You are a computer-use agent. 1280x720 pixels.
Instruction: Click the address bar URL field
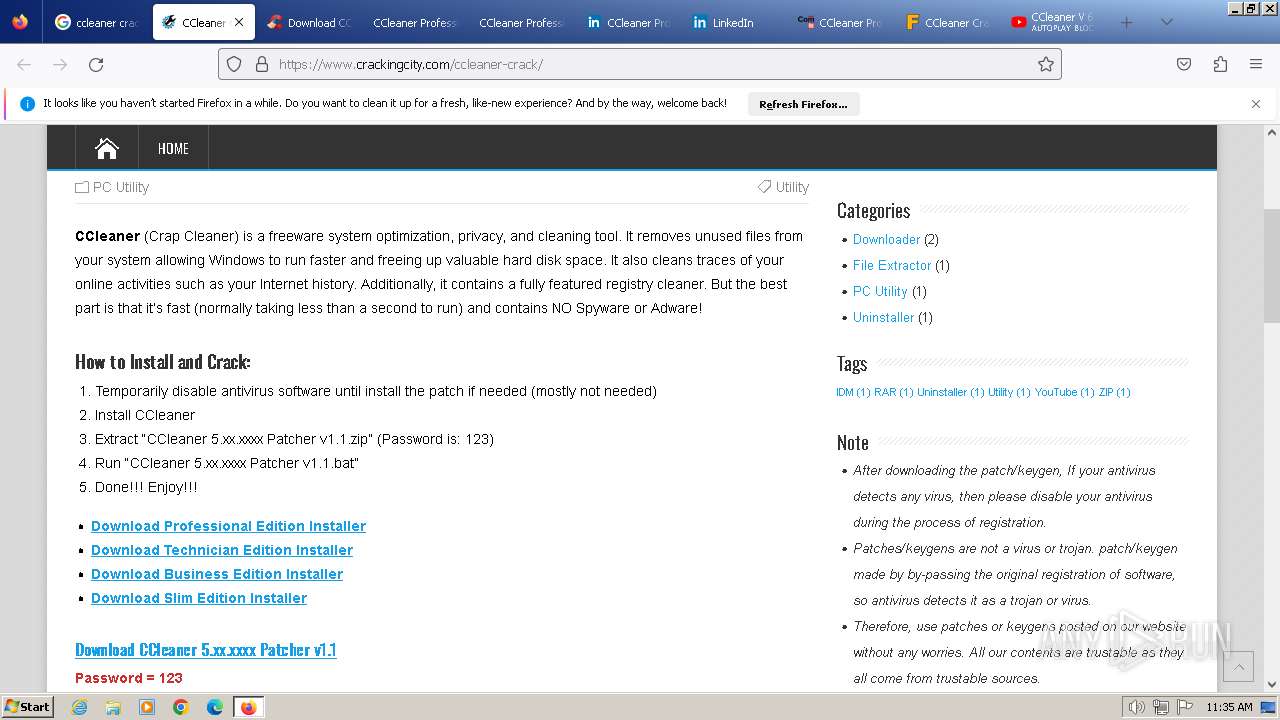(x=640, y=64)
